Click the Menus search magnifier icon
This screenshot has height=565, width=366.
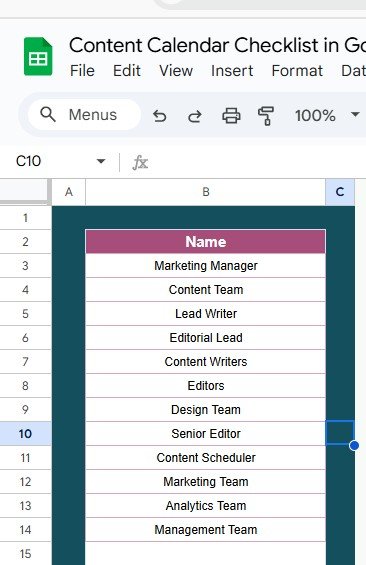(x=48, y=115)
